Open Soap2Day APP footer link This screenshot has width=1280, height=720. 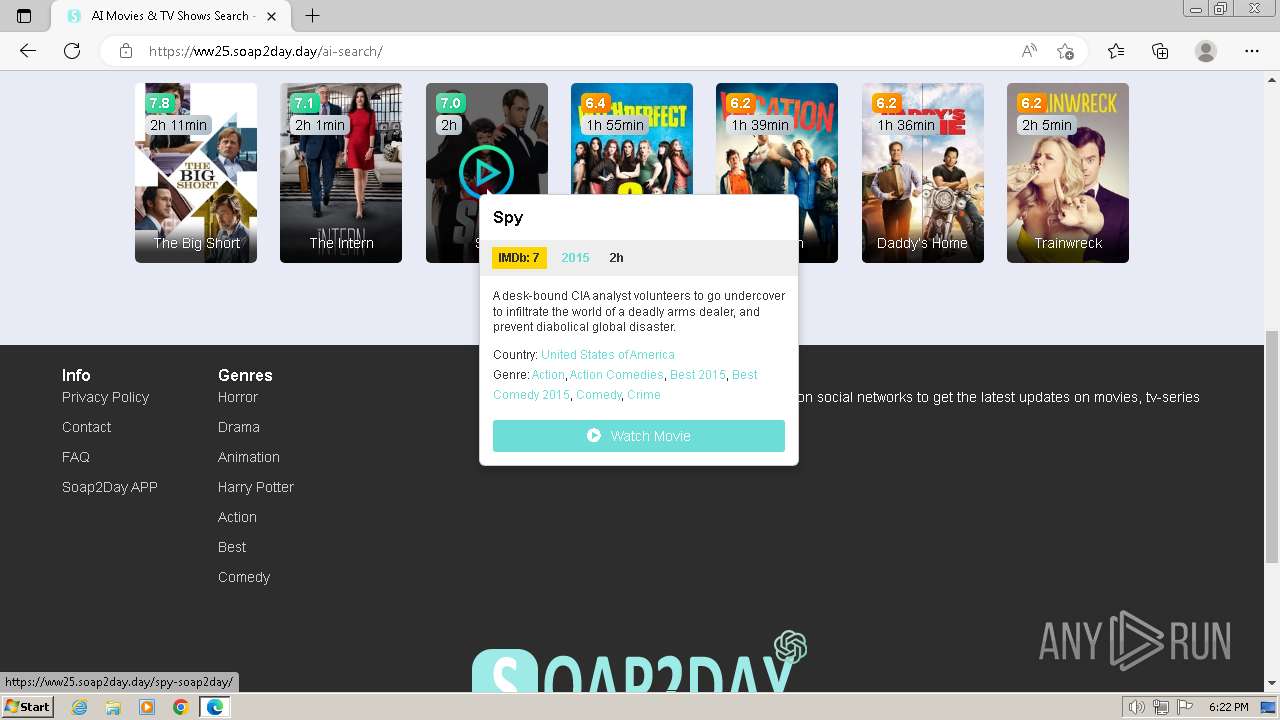pyautogui.click(x=110, y=487)
